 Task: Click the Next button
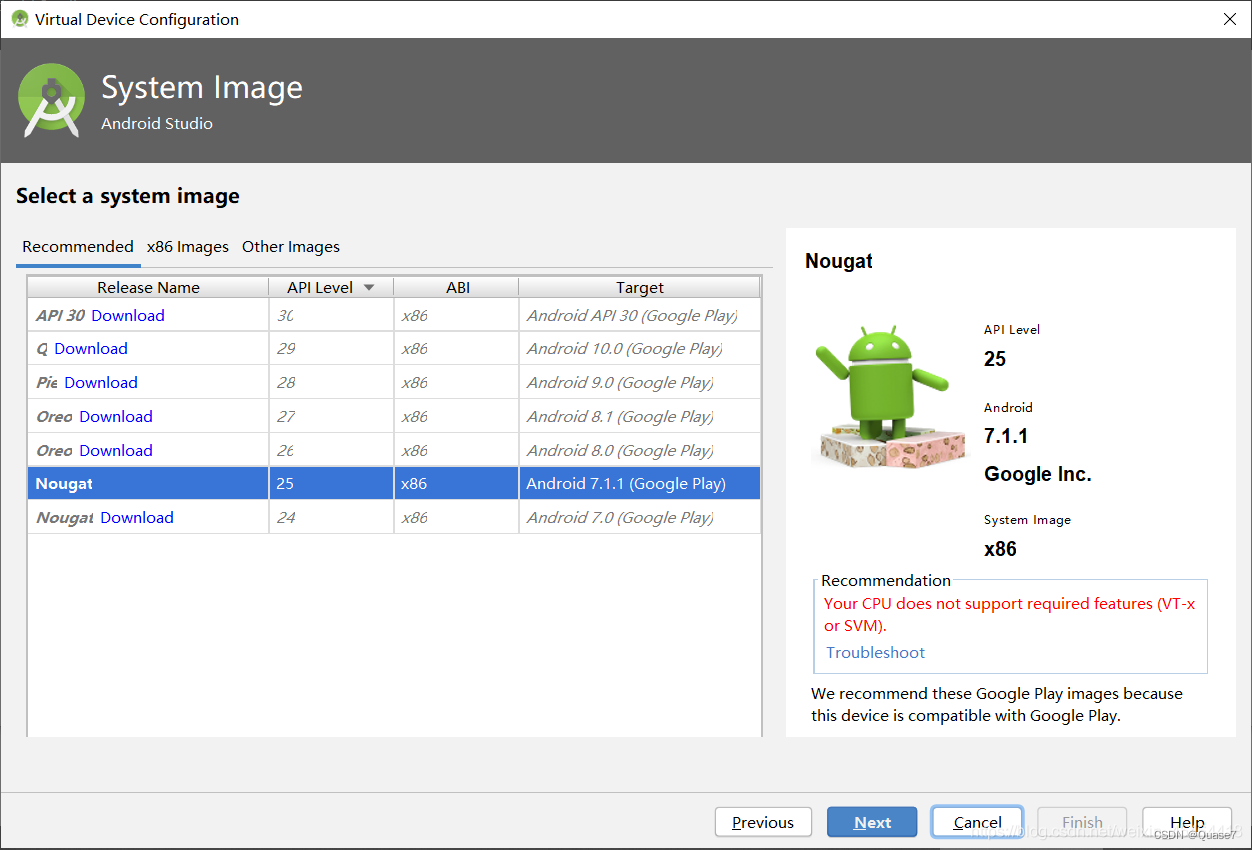872,822
